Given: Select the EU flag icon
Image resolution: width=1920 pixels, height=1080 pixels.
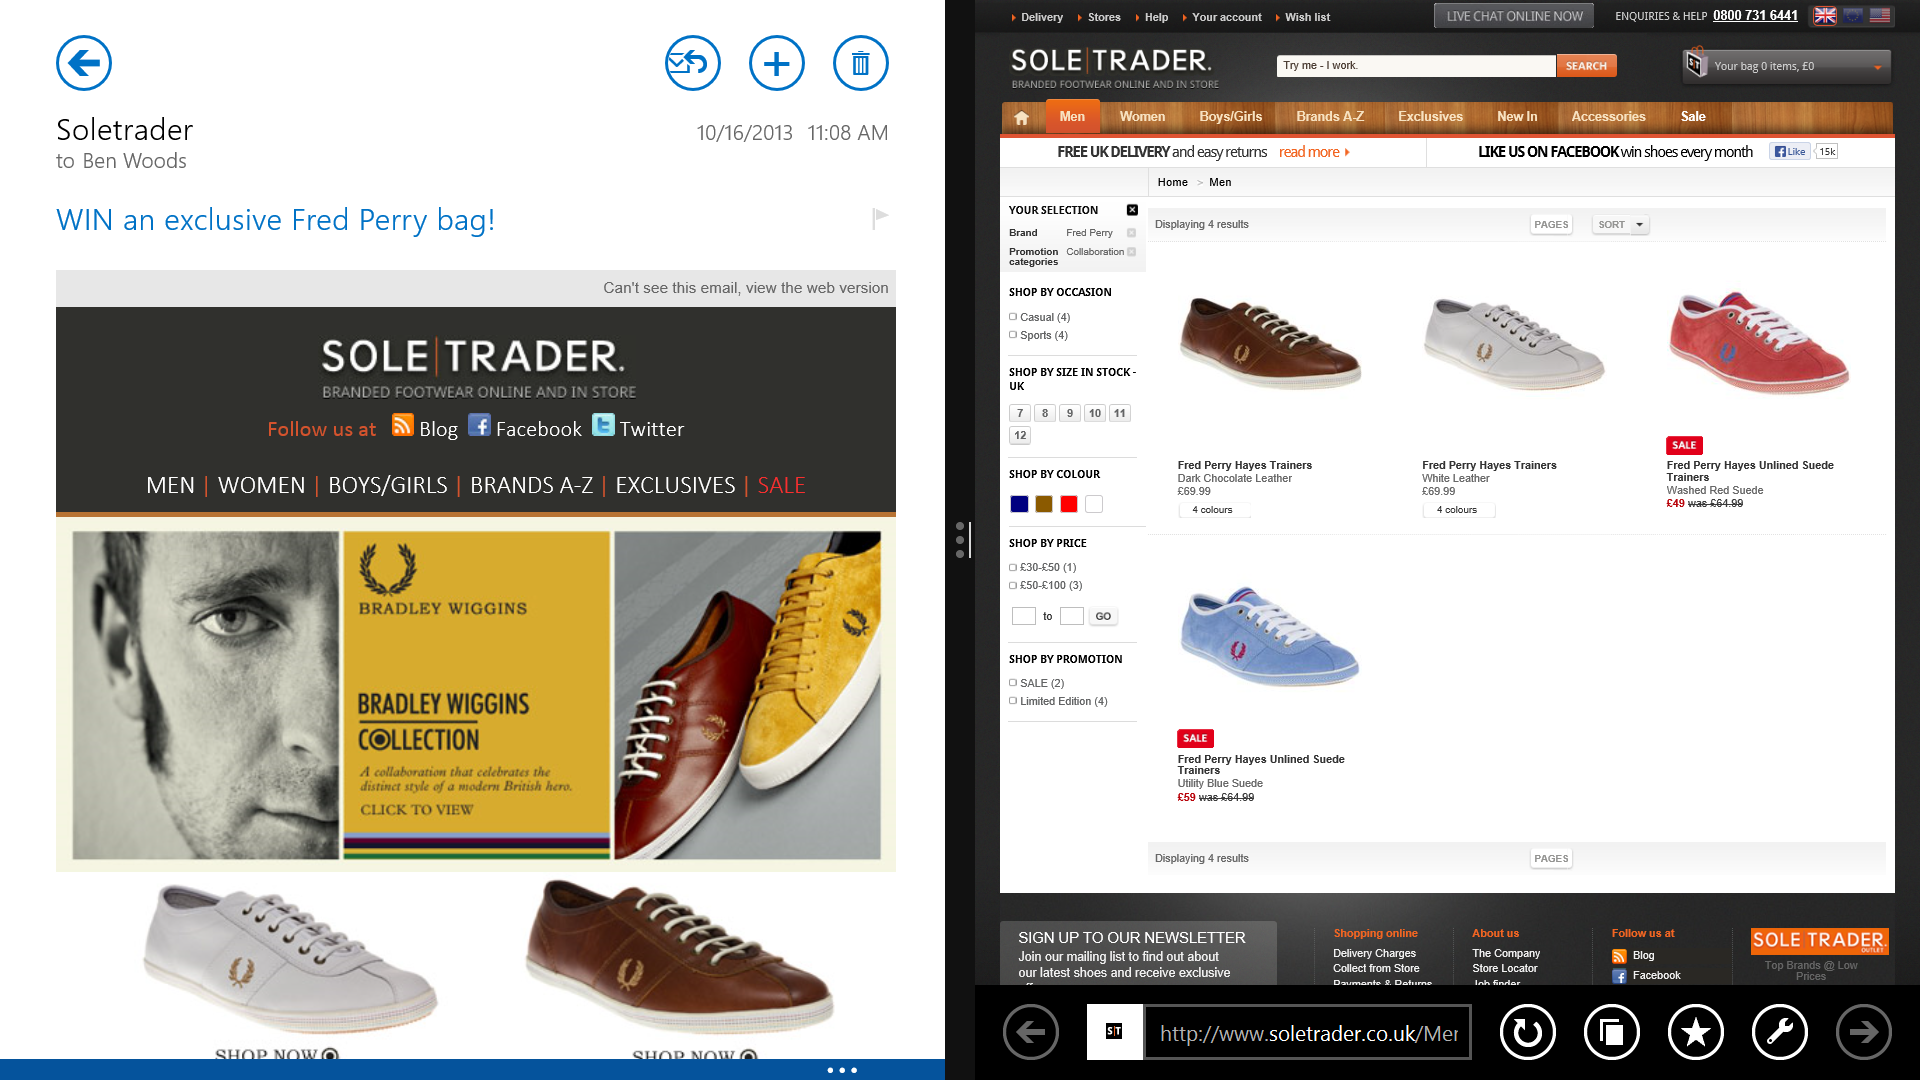Looking at the screenshot, I should pos(1853,15).
